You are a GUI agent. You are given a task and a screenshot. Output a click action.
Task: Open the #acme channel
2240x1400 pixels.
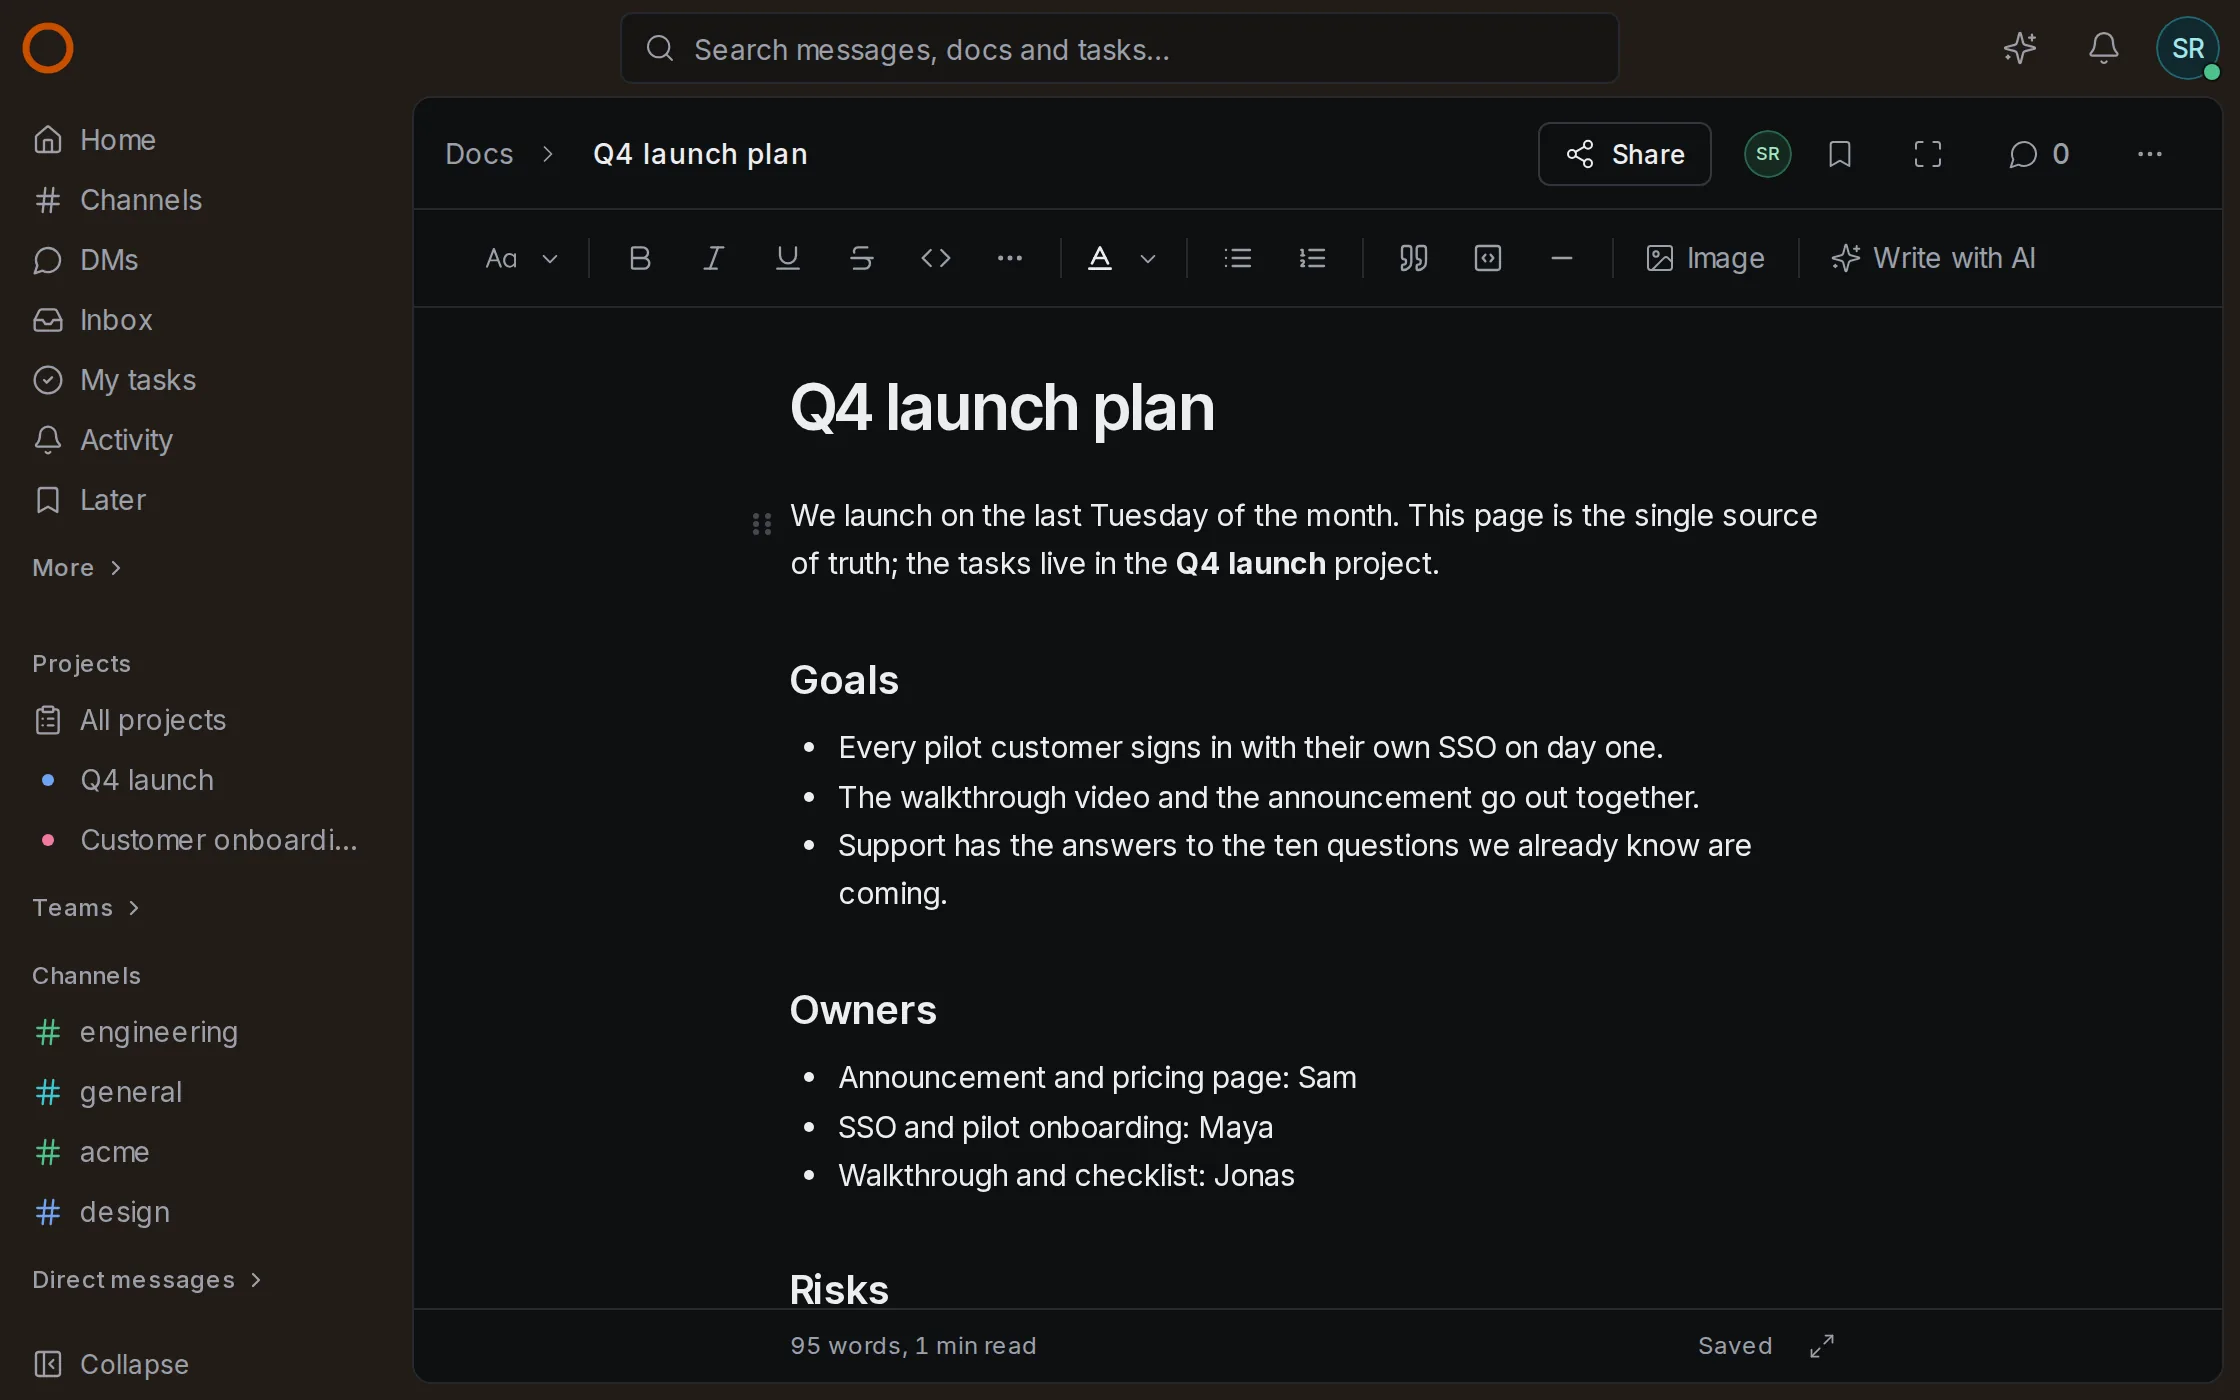(206, 1152)
